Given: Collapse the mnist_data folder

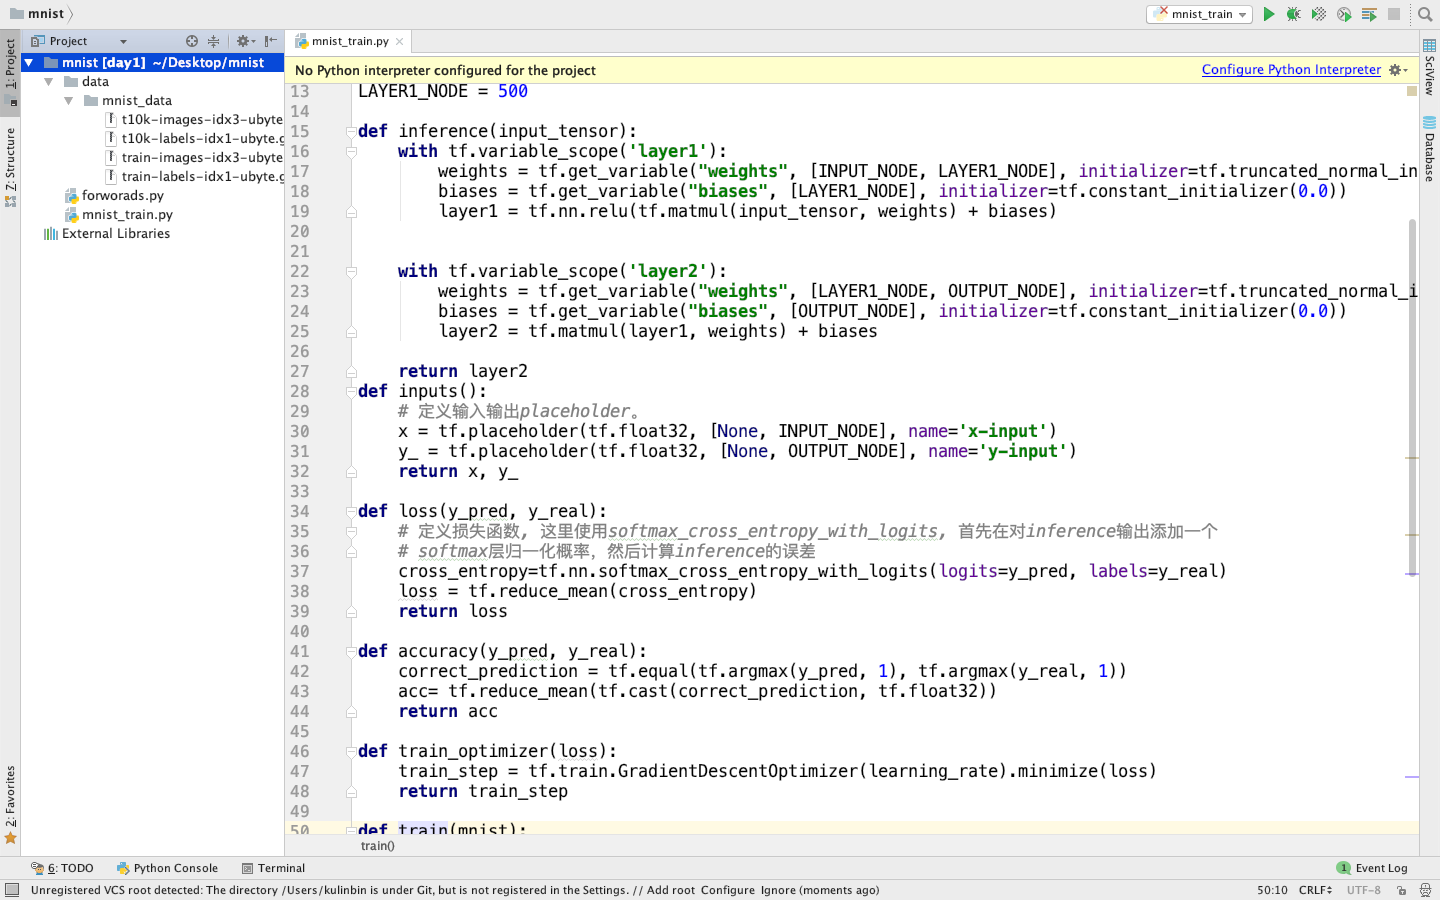Looking at the screenshot, I should pyautogui.click(x=68, y=101).
